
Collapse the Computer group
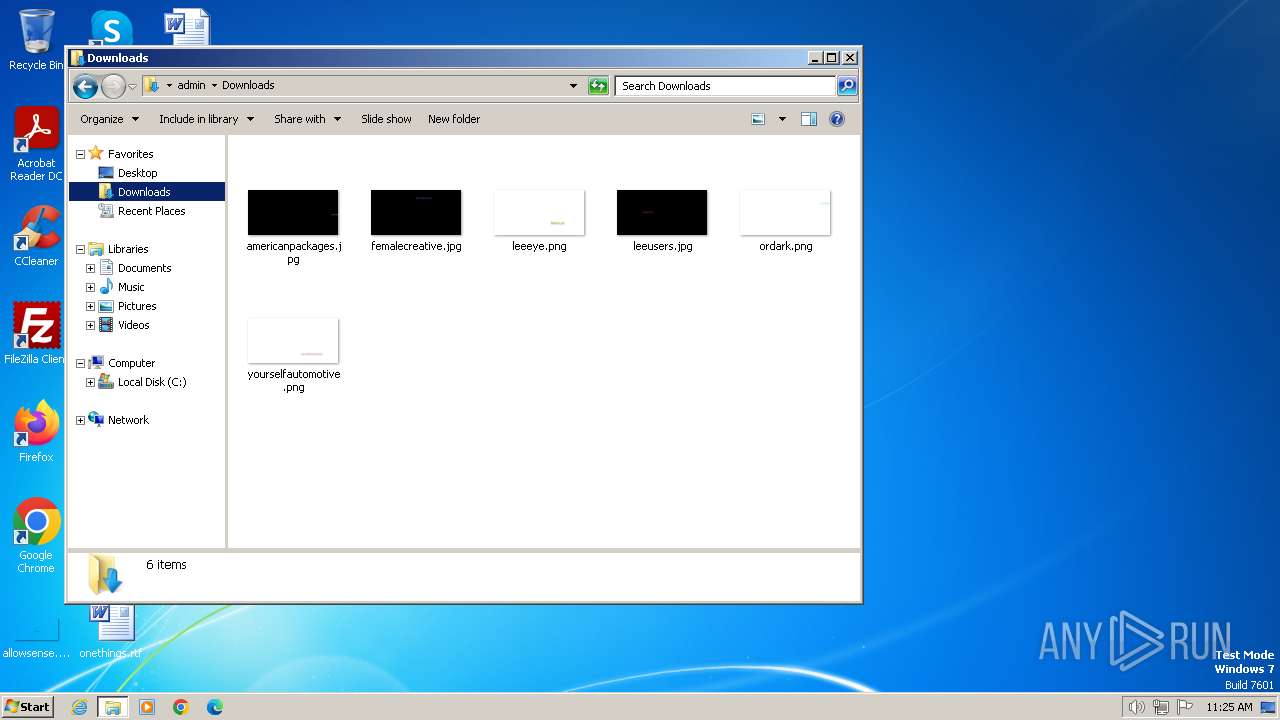[80, 363]
